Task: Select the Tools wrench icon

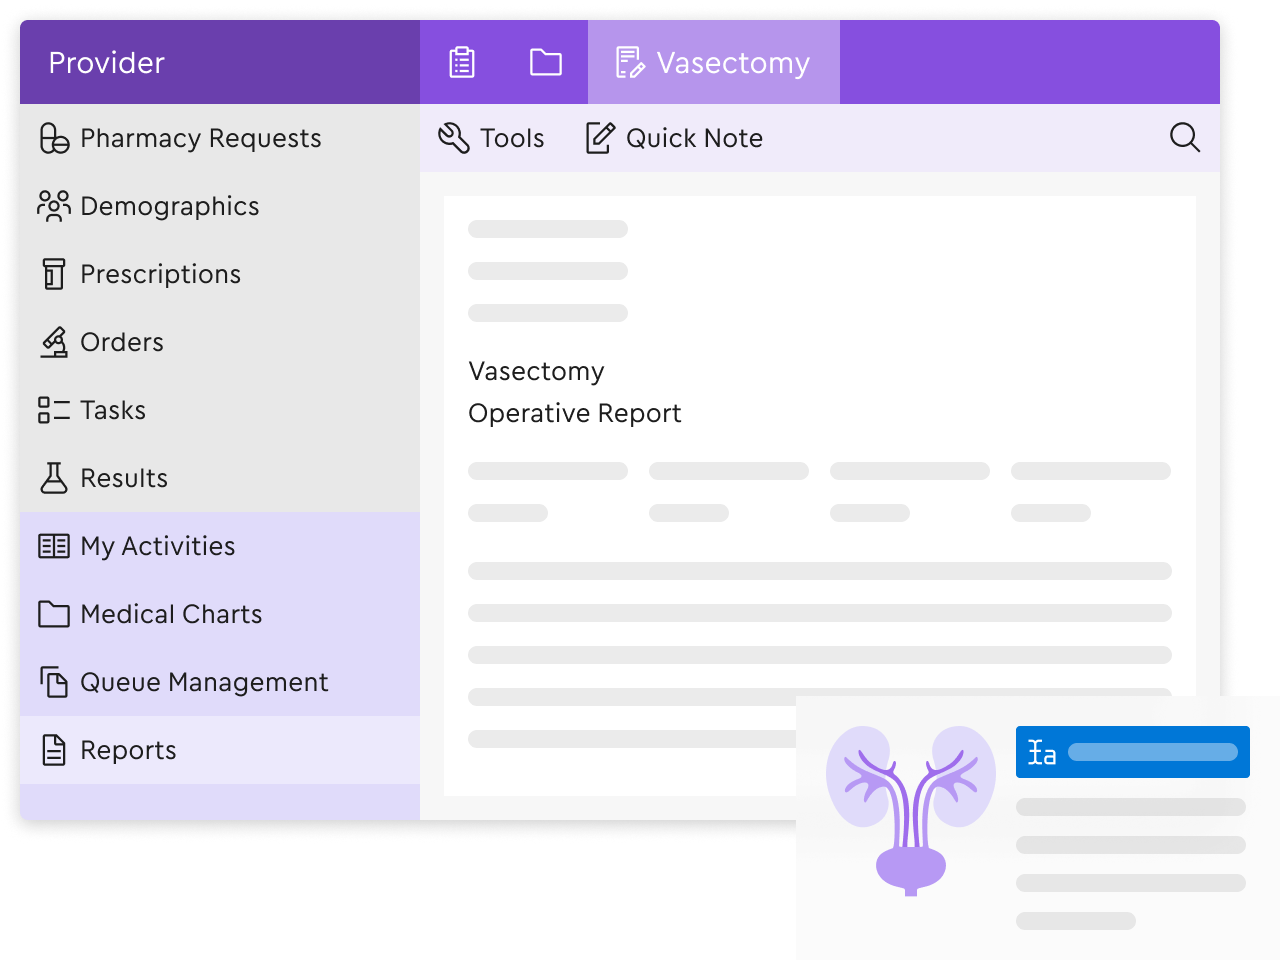Action: click(x=452, y=138)
